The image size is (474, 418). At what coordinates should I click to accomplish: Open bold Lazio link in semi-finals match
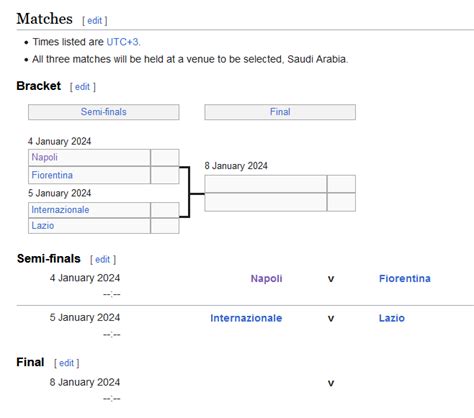click(x=392, y=318)
